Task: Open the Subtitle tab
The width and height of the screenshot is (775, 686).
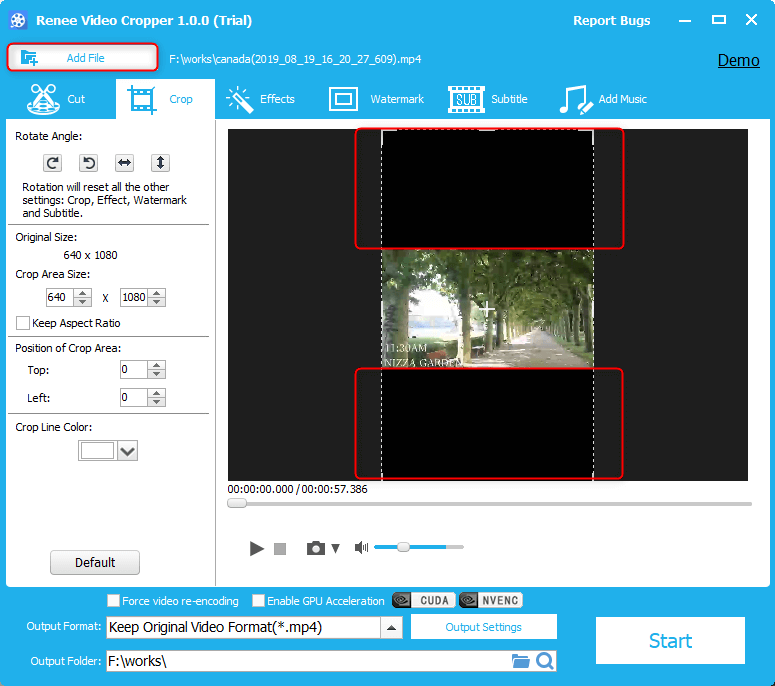Action: point(488,99)
